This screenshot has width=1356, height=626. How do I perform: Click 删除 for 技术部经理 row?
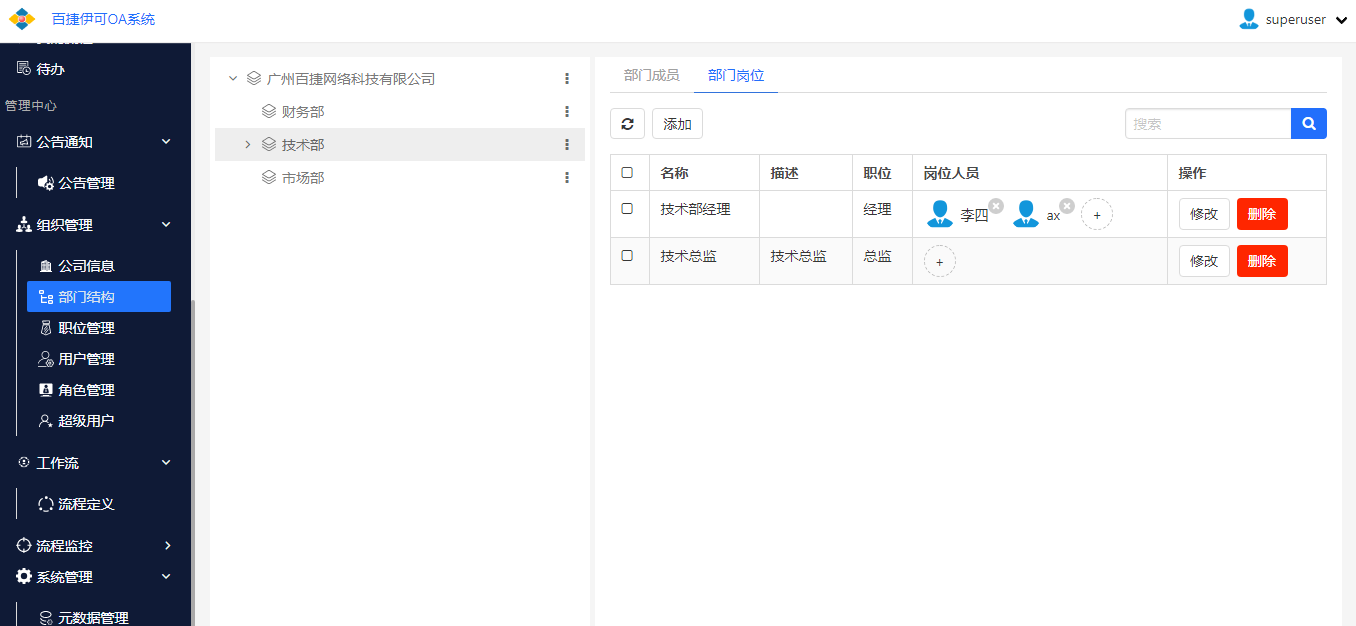pyautogui.click(x=1262, y=214)
